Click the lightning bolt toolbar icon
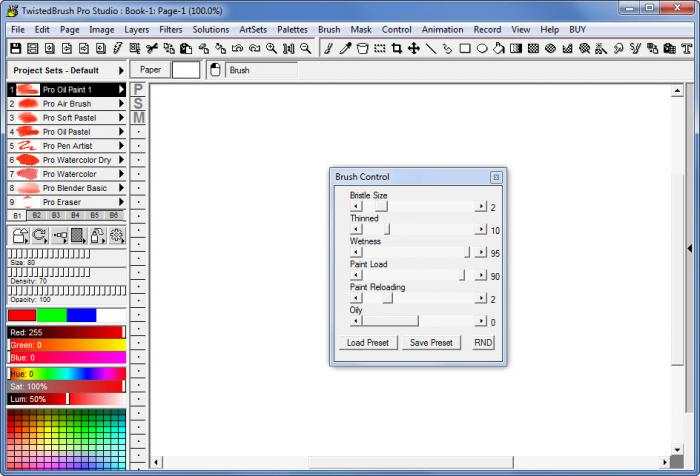The width and height of the screenshot is (700, 476). tap(118, 48)
